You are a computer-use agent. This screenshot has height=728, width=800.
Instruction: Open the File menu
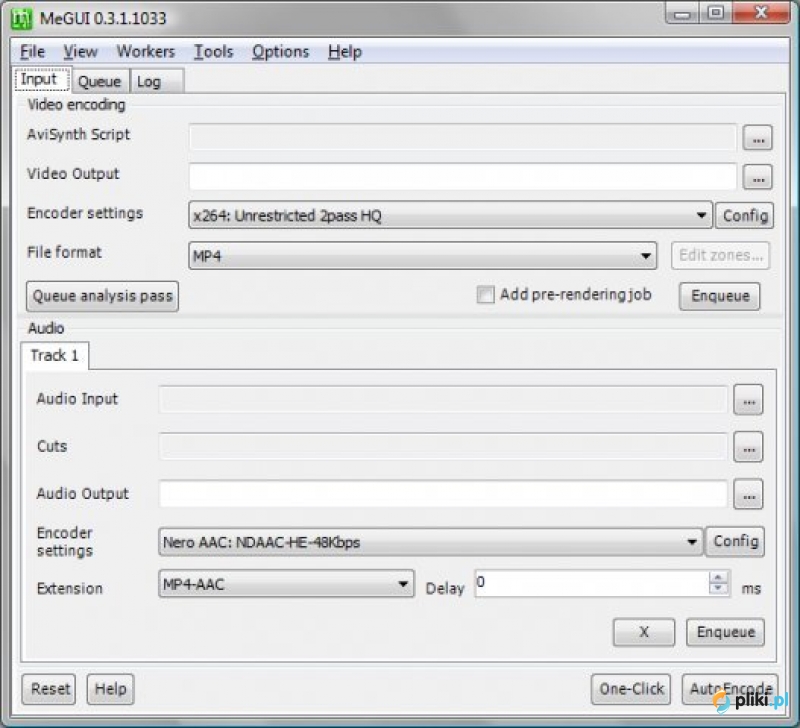pyautogui.click(x=32, y=52)
